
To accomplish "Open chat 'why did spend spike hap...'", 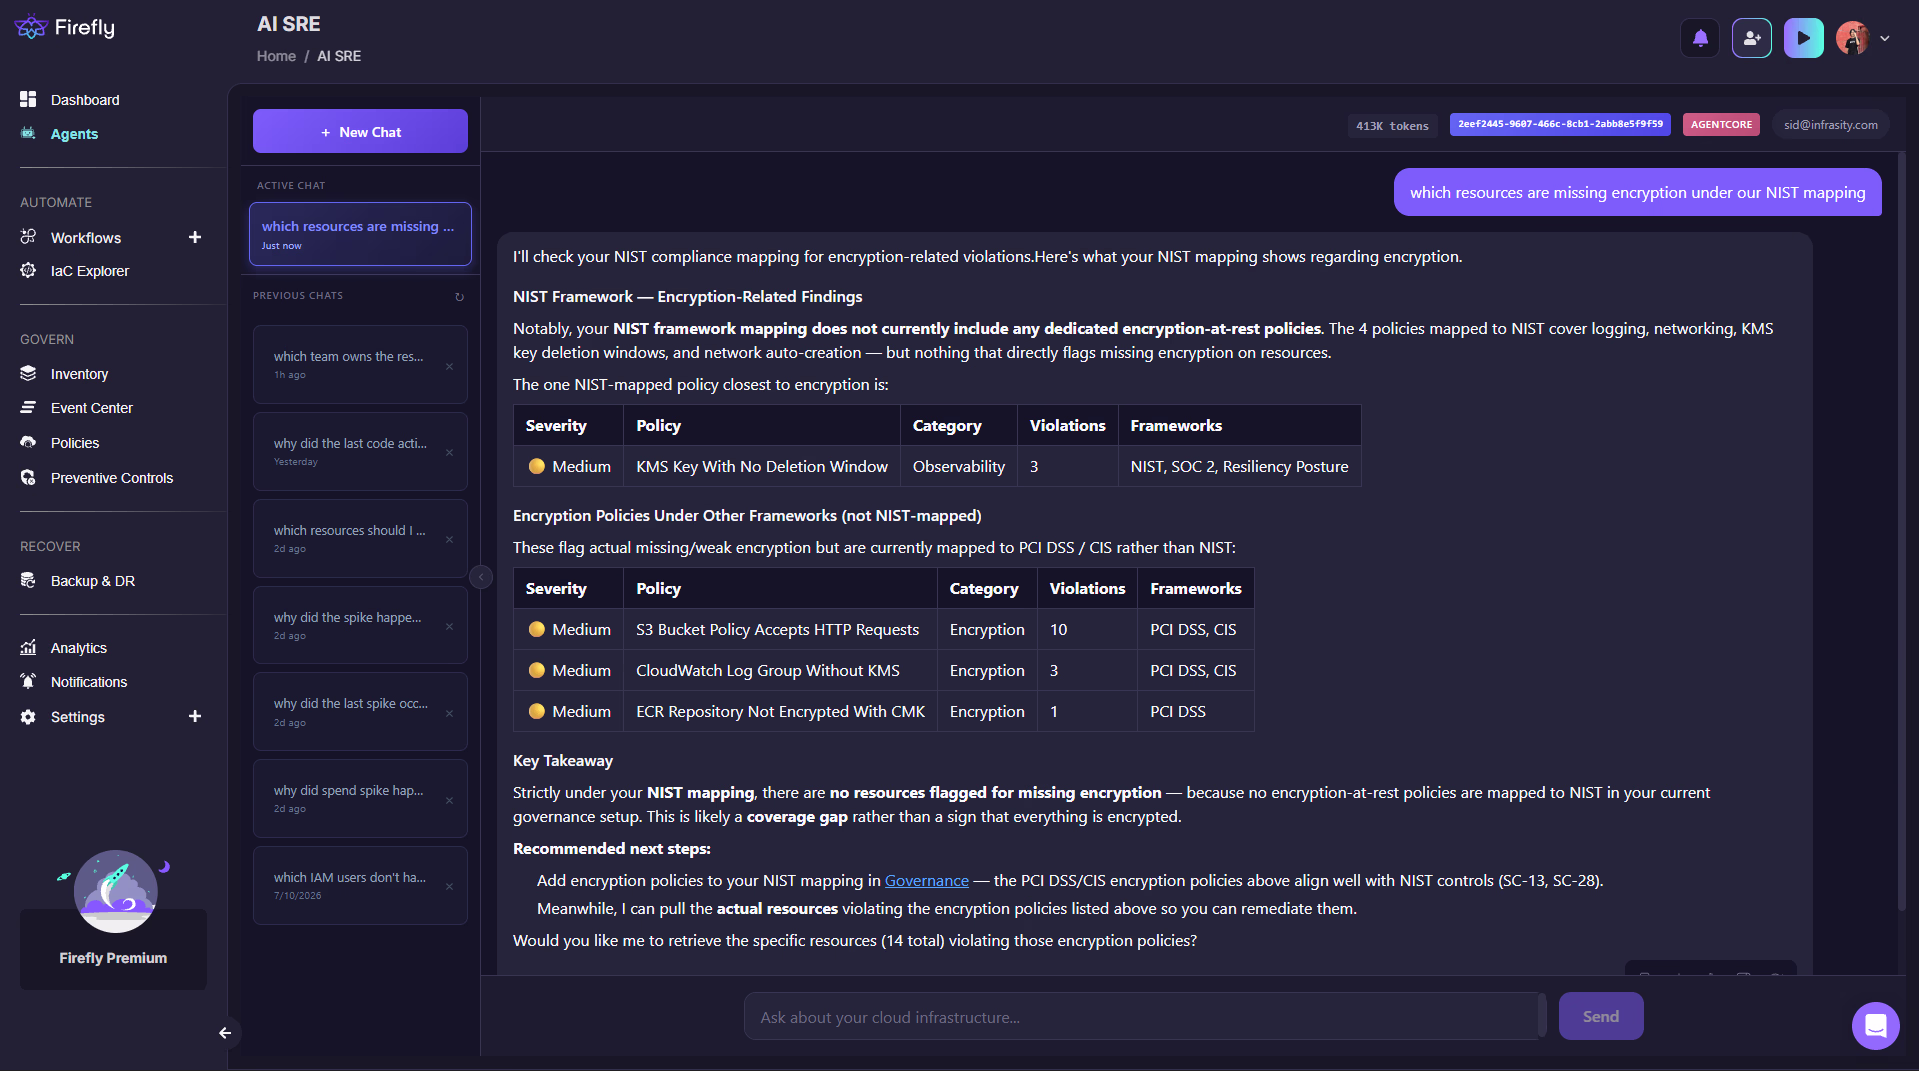I will [348, 798].
